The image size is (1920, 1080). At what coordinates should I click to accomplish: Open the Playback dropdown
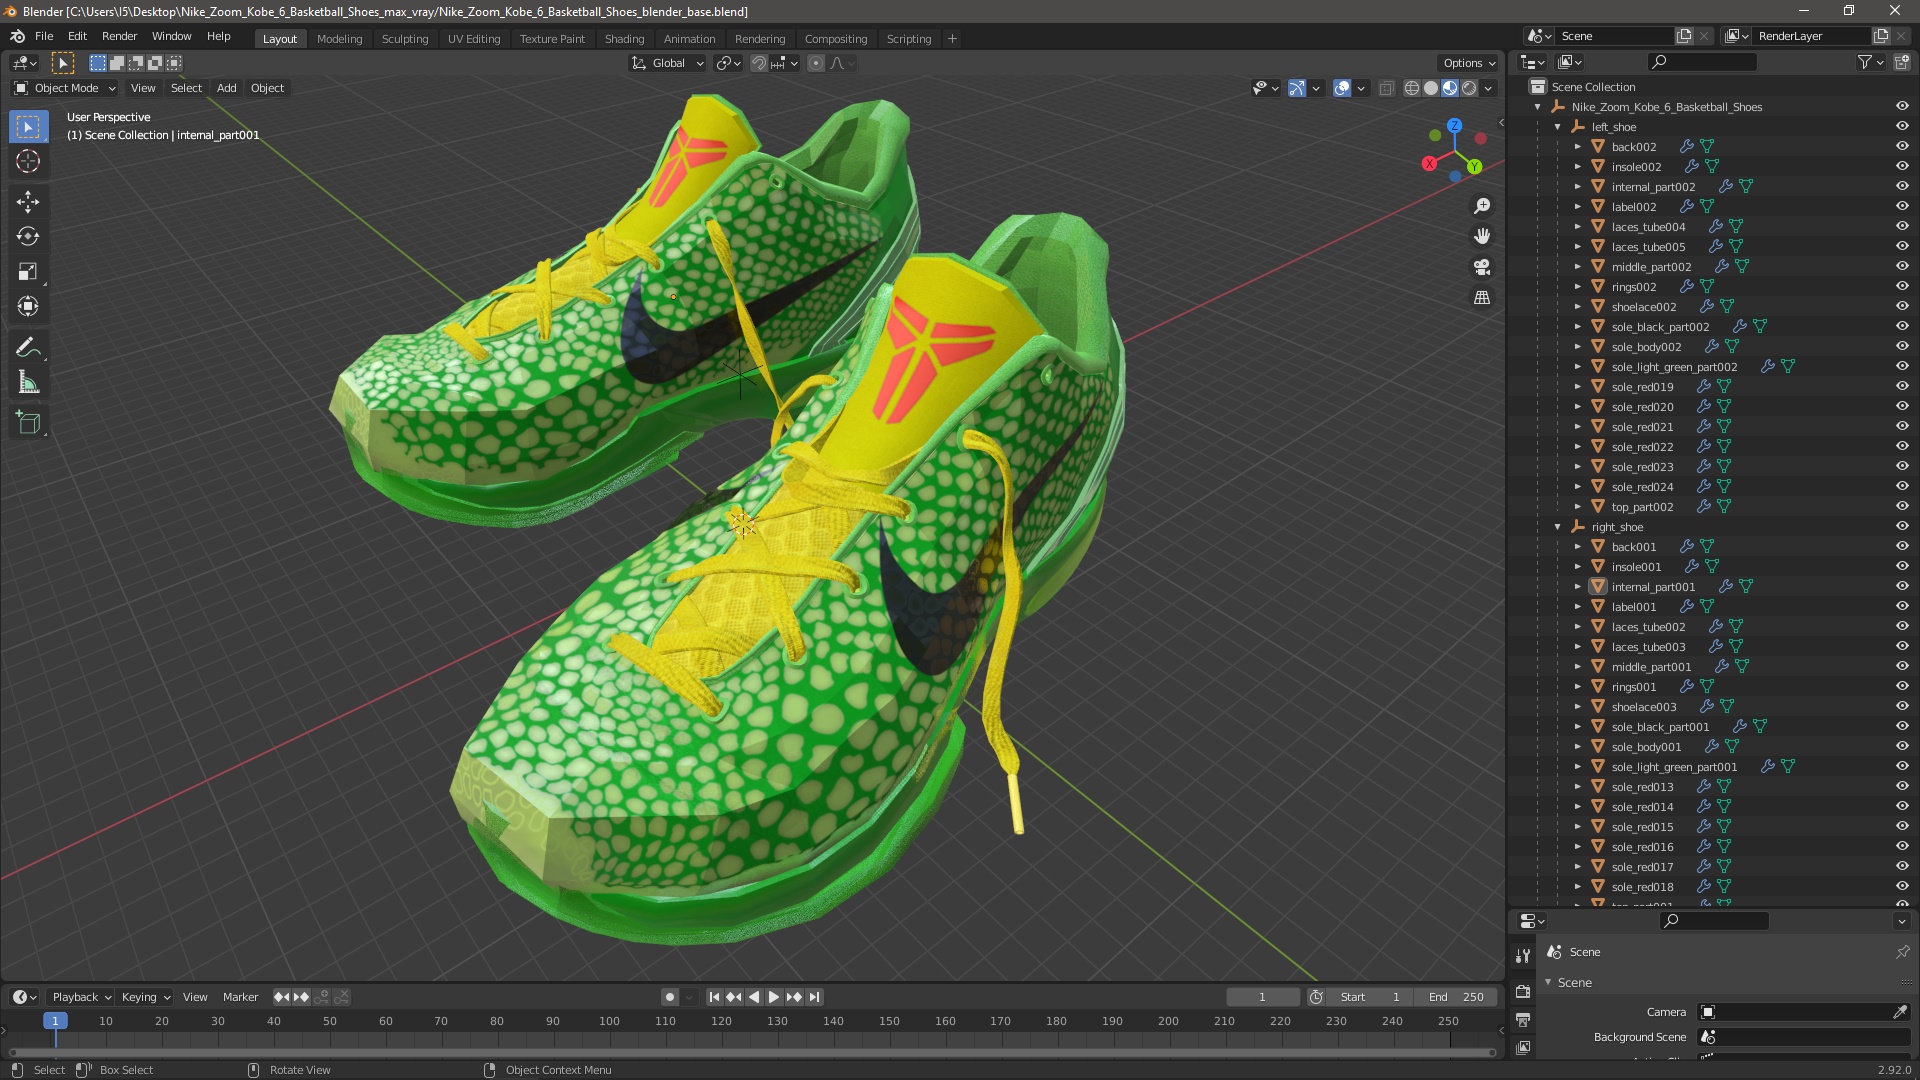80,997
